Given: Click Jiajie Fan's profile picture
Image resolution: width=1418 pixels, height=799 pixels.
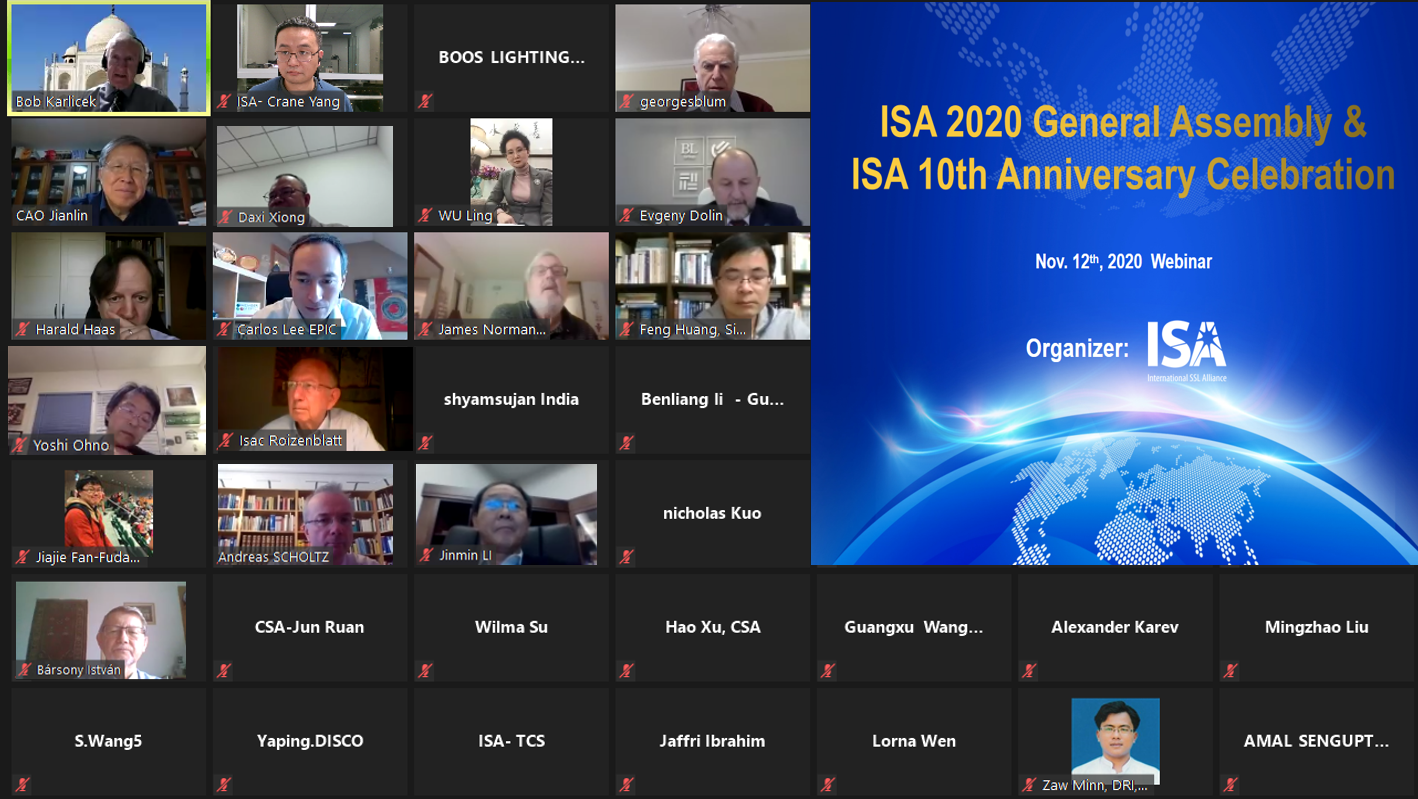Looking at the screenshot, I should click(x=108, y=510).
